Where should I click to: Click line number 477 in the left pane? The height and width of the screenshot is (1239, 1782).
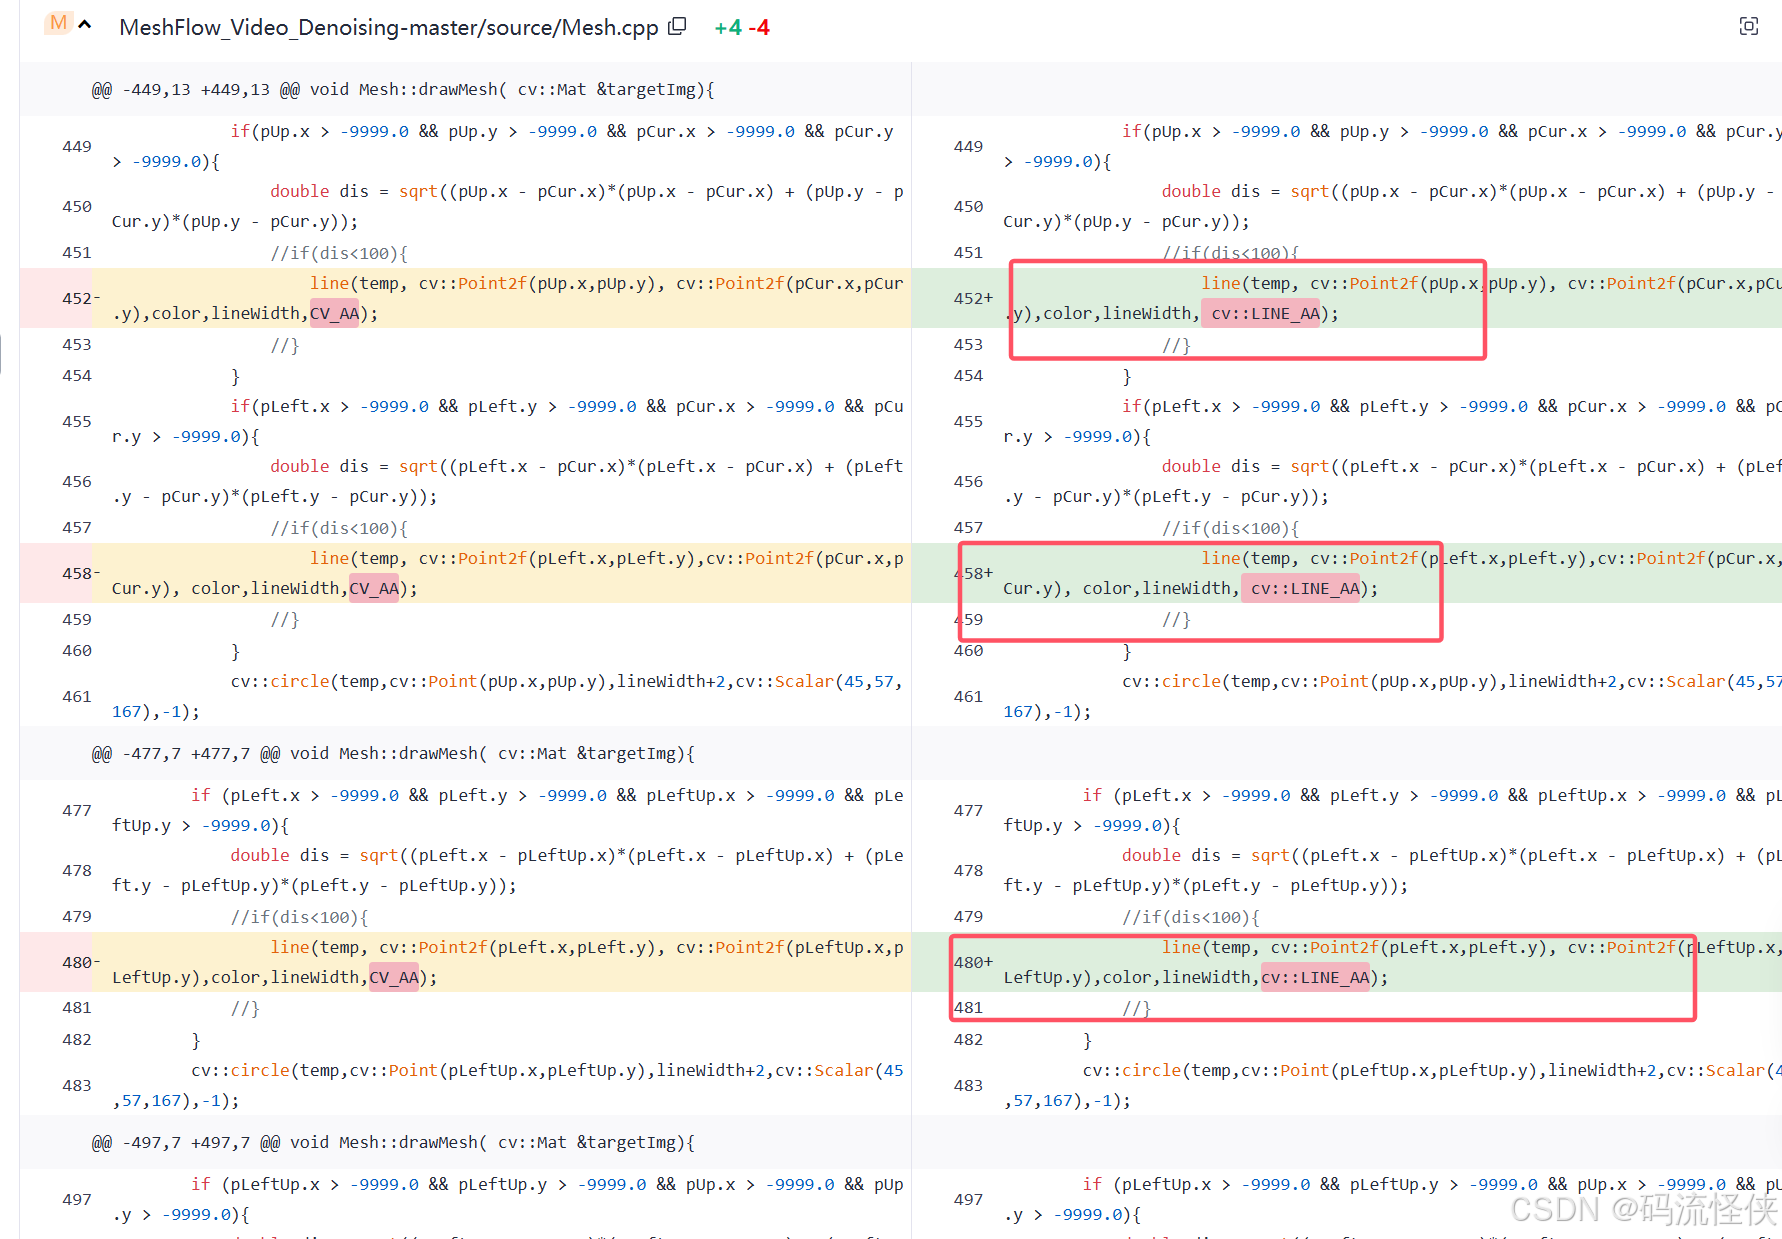[x=77, y=810]
